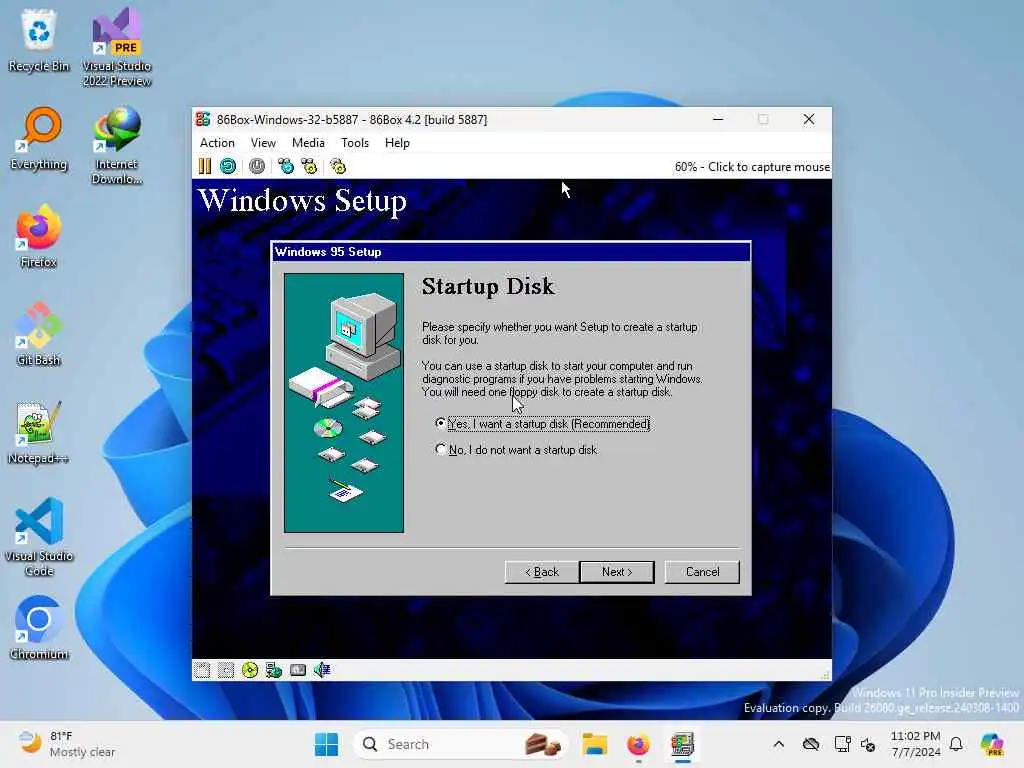The width and height of the screenshot is (1024, 768).
Task: Open Visual Studio 2022 Preview shortcut
Action: click(116, 47)
